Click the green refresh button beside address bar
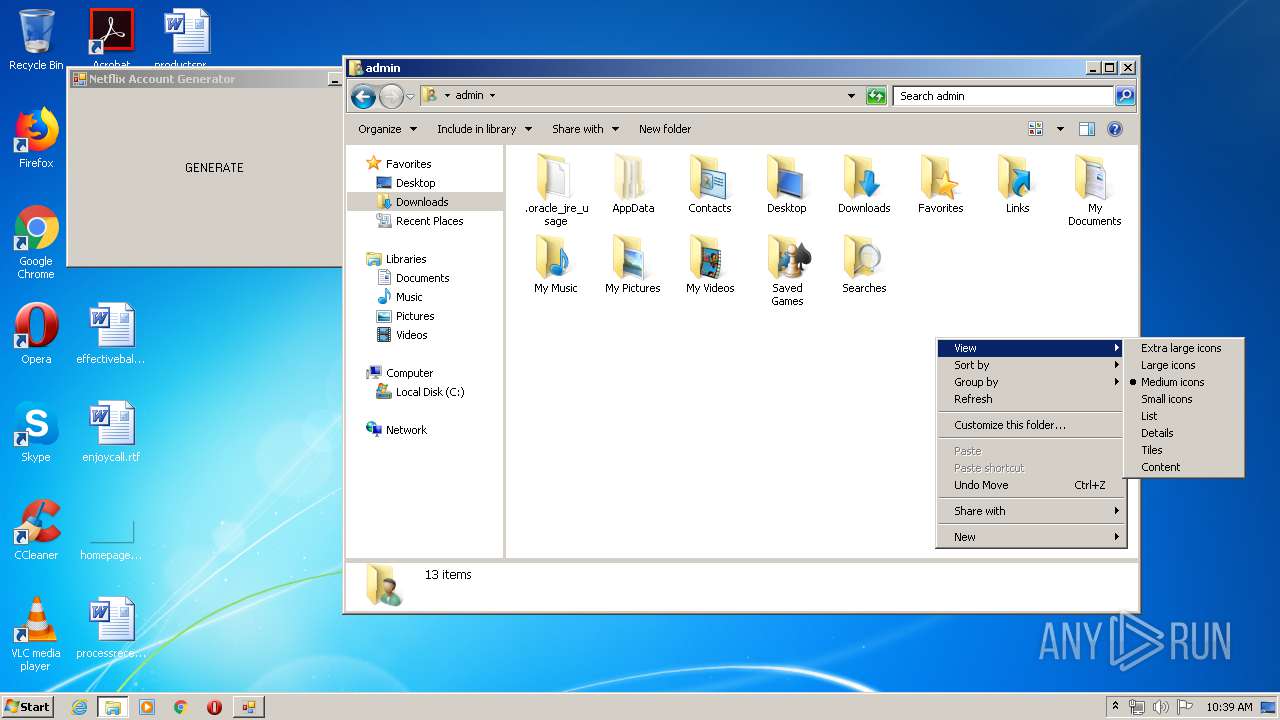Viewport: 1280px width, 720px height. [876, 96]
